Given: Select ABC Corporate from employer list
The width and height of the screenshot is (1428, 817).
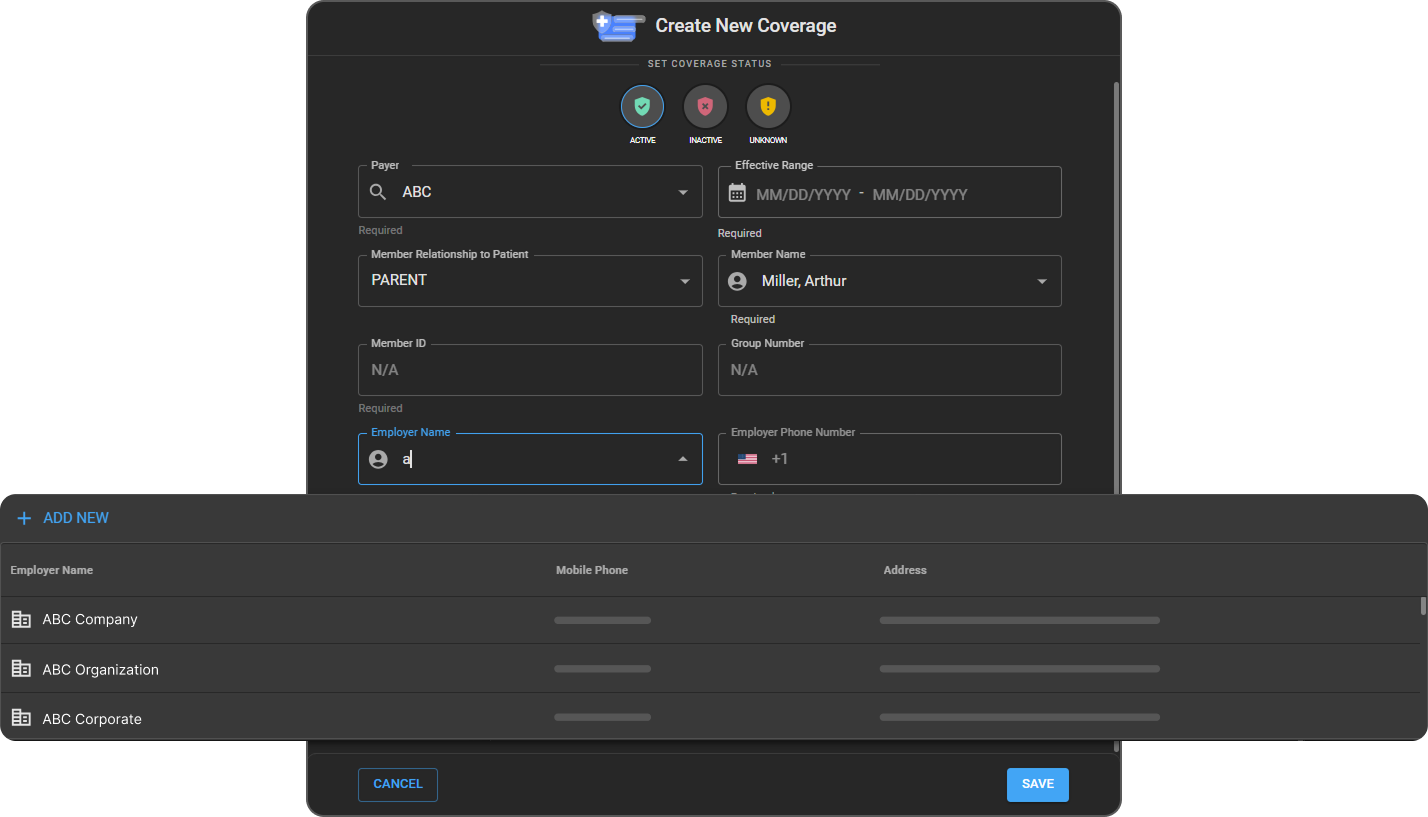Looking at the screenshot, I should pos(92,718).
